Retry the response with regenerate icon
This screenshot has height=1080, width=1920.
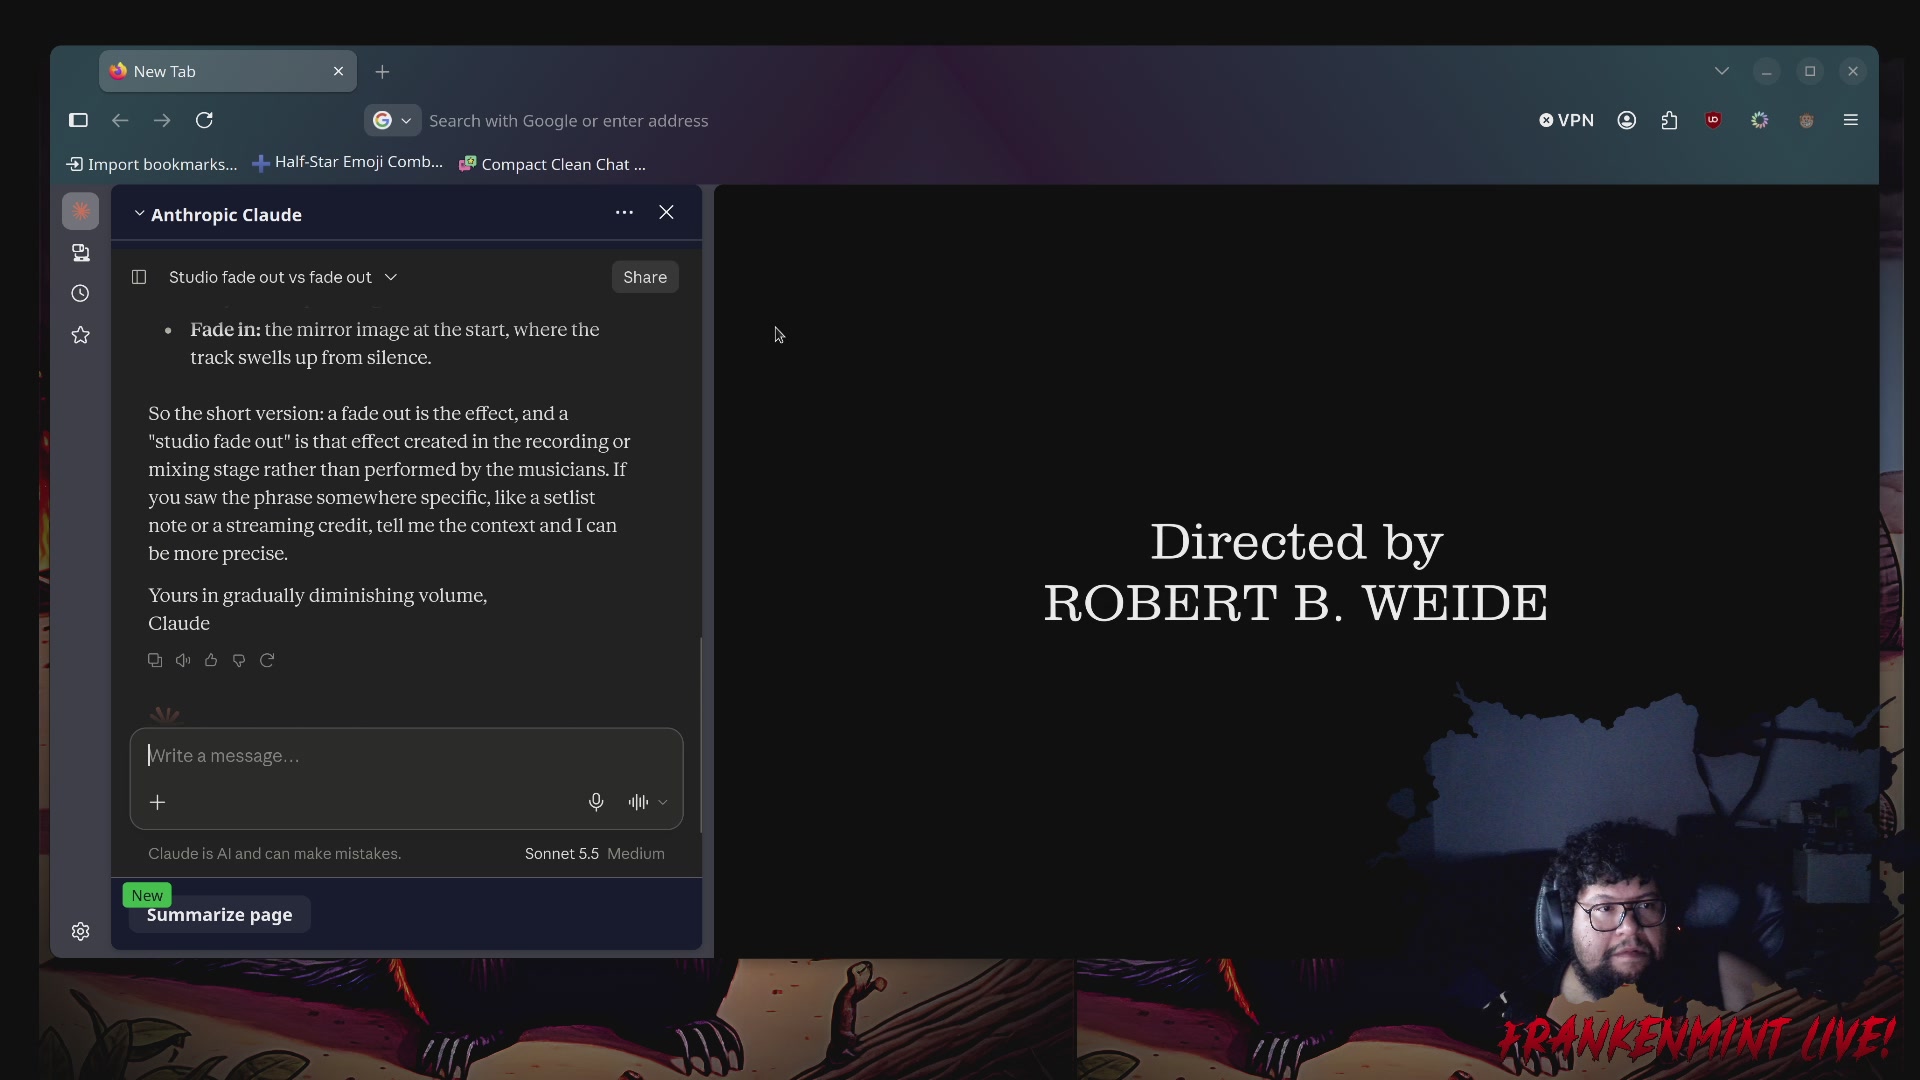tap(267, 660)
